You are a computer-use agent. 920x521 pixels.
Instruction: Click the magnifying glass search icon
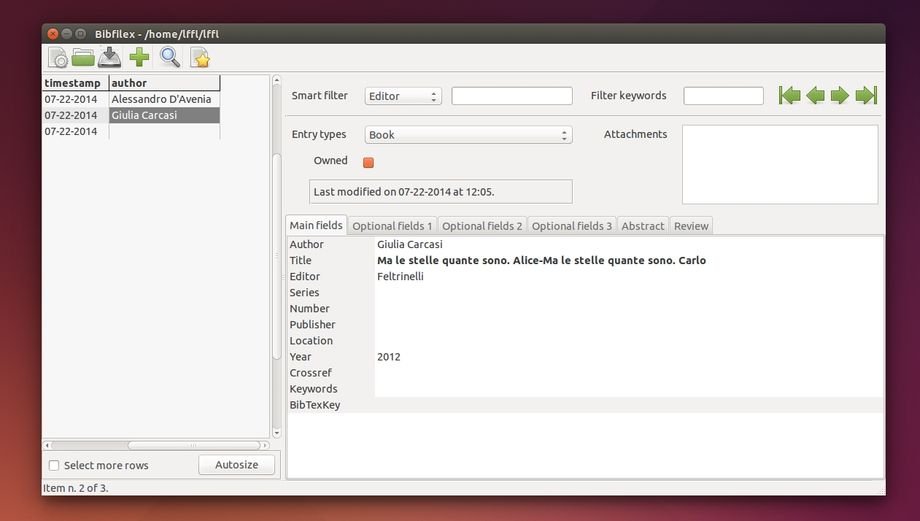[170, 58]
